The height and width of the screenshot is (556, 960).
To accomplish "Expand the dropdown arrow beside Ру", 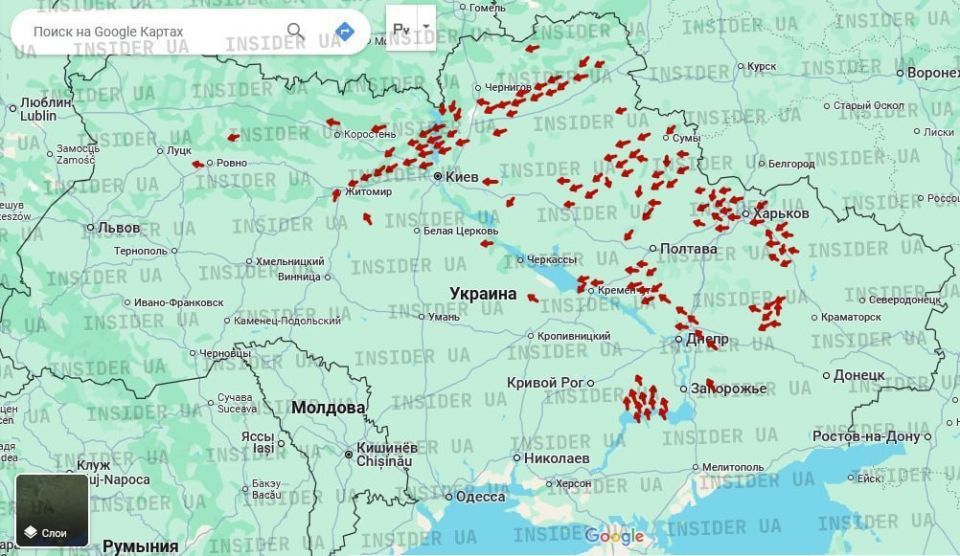I will 426,26.
